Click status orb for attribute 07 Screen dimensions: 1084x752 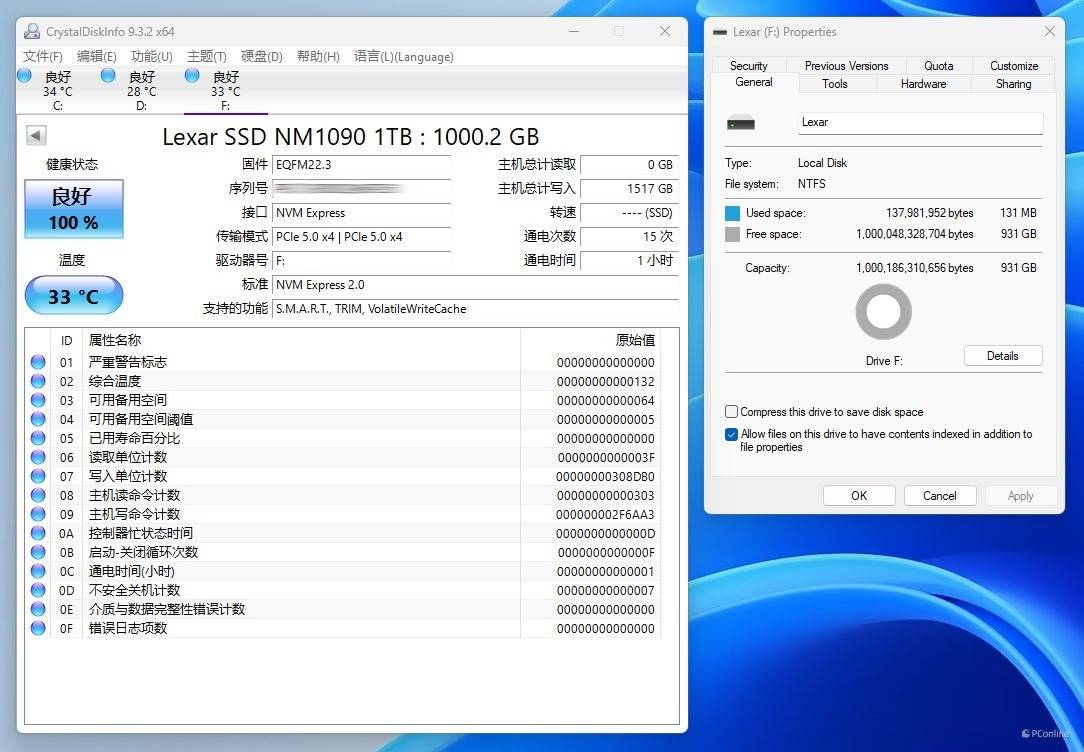tap(38, 476)
